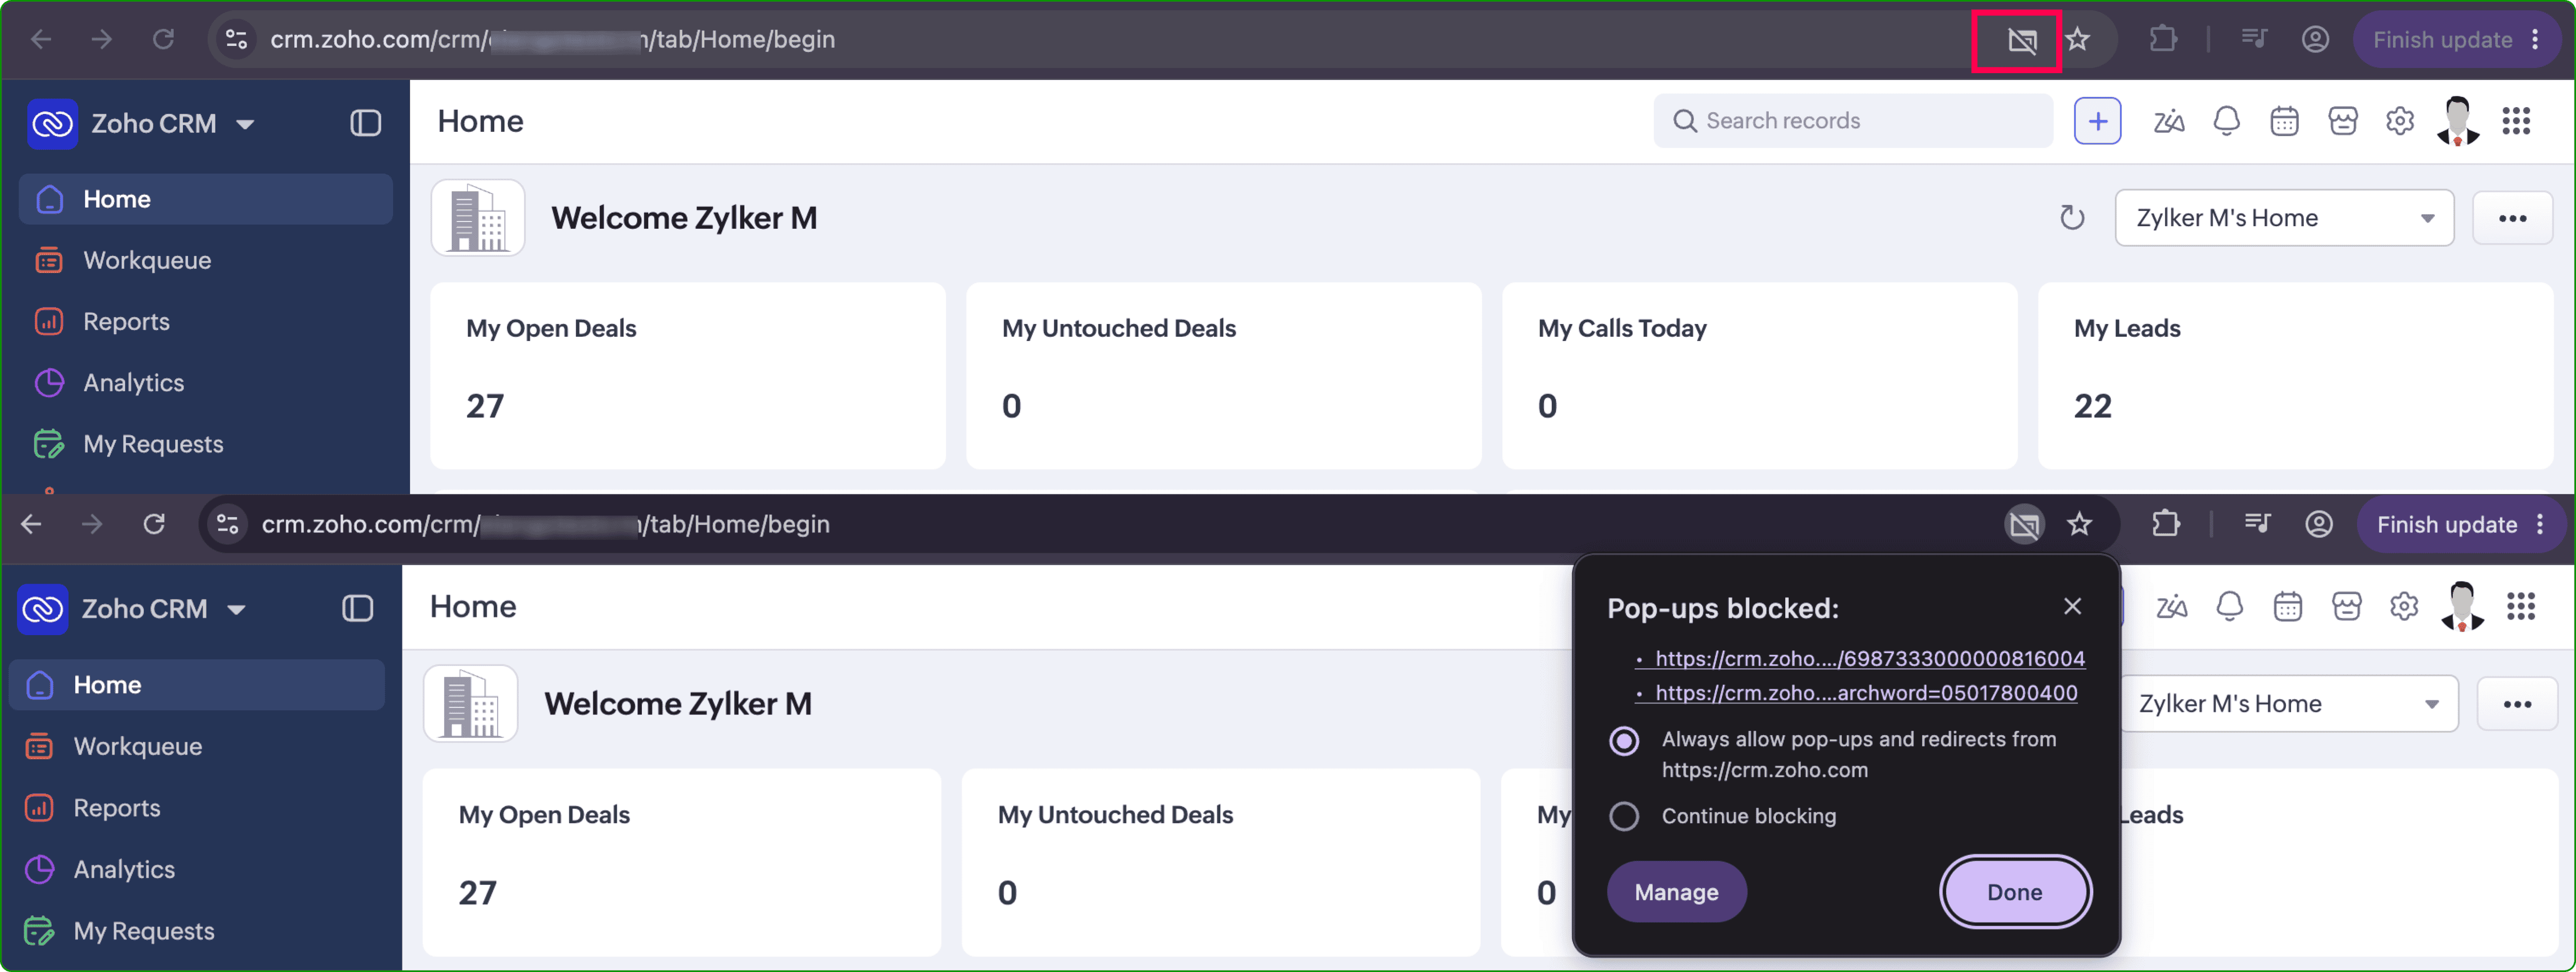Open Setup gear icon in top window

(2400, 122)
